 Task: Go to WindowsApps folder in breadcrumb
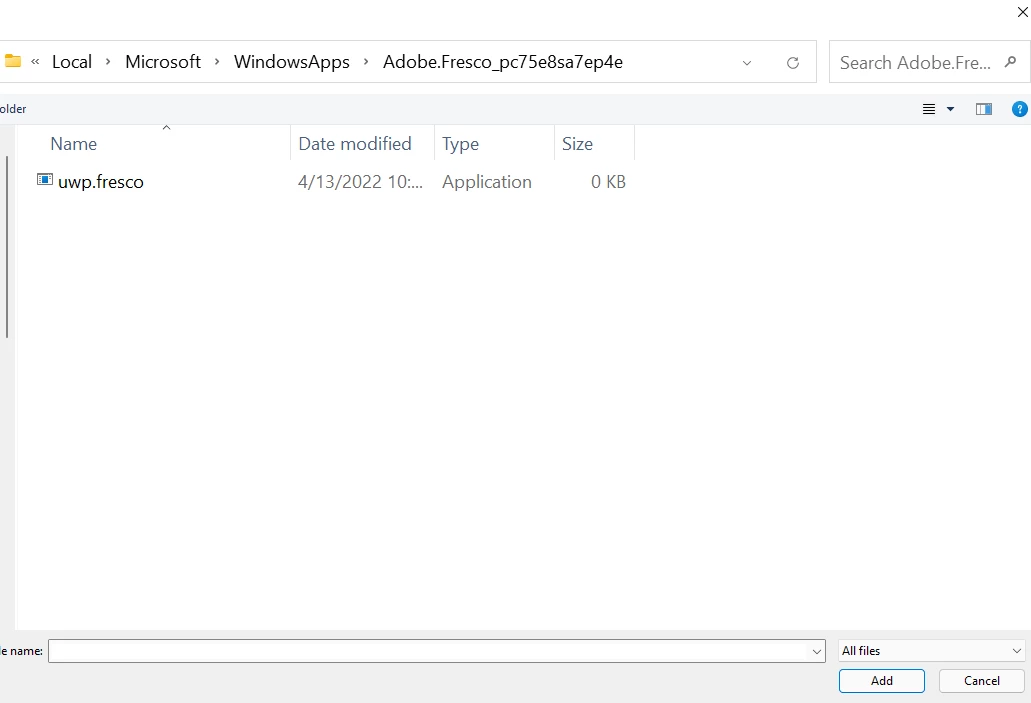[292, 62]
